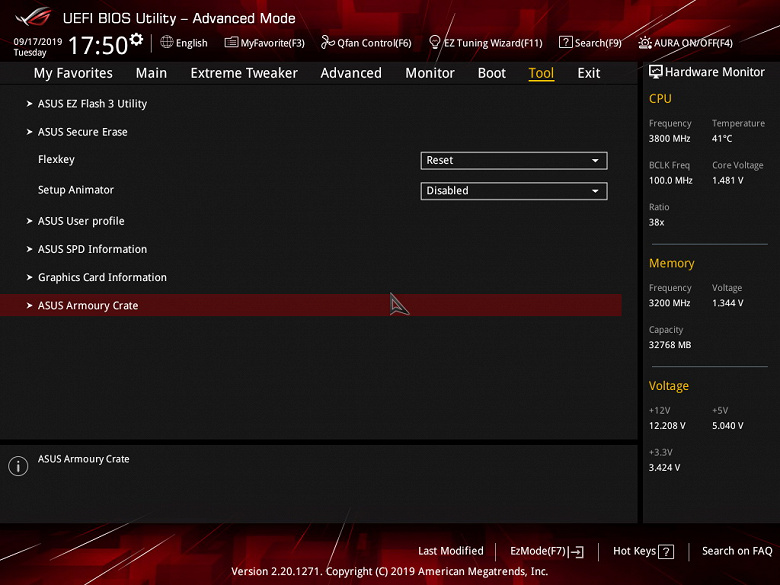
Task: Click the MyFavorite list icon
Action: 231,42
